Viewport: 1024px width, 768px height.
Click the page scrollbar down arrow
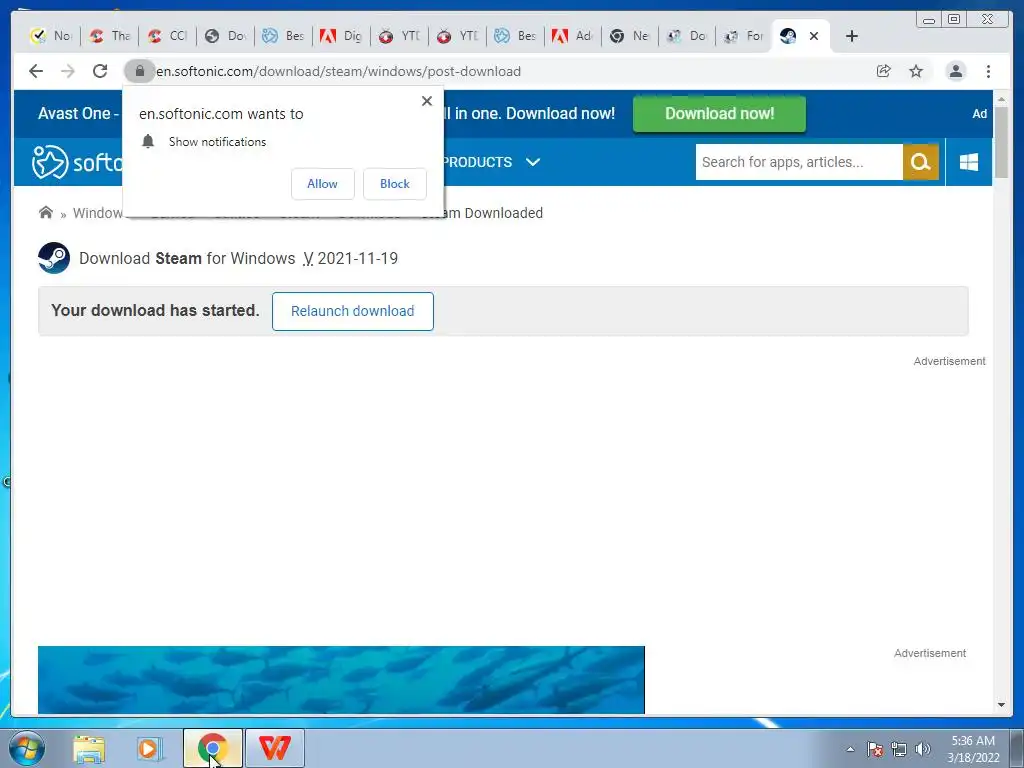coord(1002,705)
